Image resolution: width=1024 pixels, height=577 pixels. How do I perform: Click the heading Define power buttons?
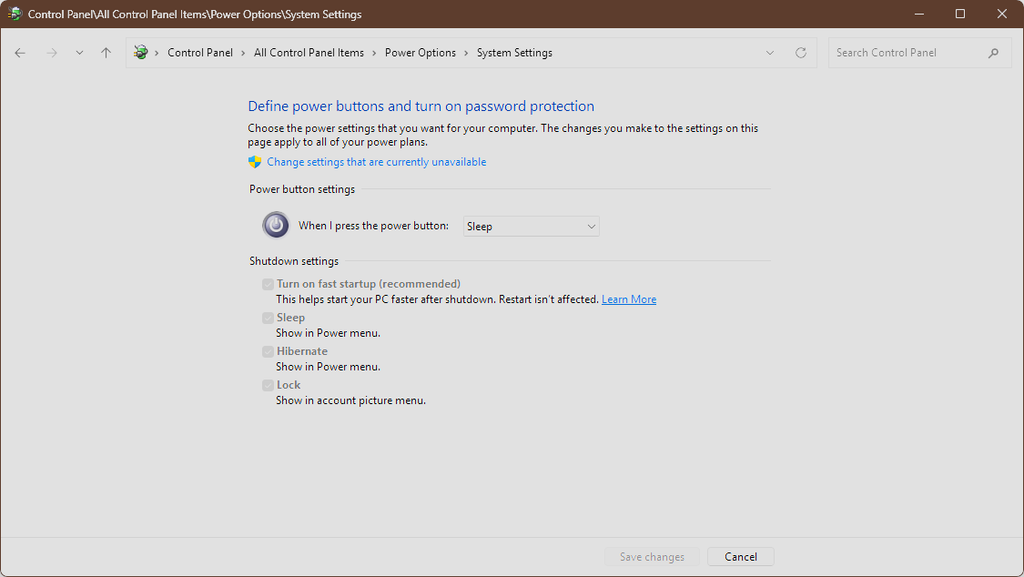point(421,106)
